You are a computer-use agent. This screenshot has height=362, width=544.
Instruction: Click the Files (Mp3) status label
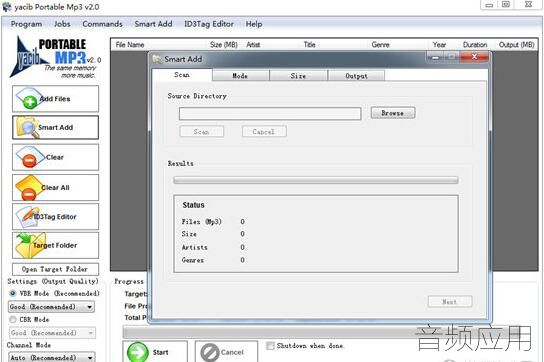tap(202, 221)
